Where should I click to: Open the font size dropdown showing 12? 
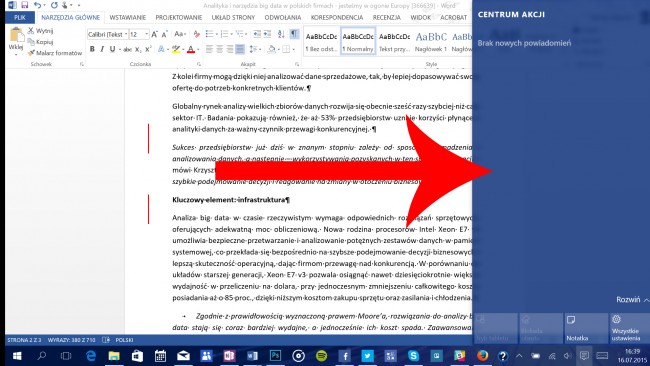point(139,34)
